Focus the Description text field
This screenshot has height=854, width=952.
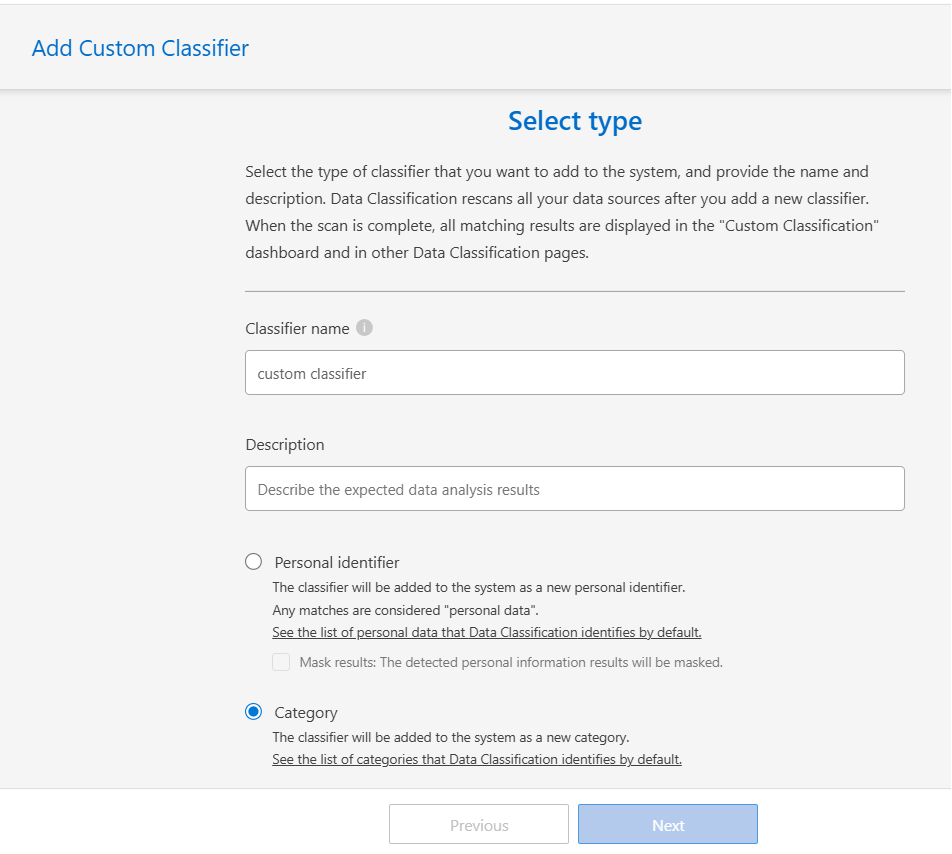[574, 489]
